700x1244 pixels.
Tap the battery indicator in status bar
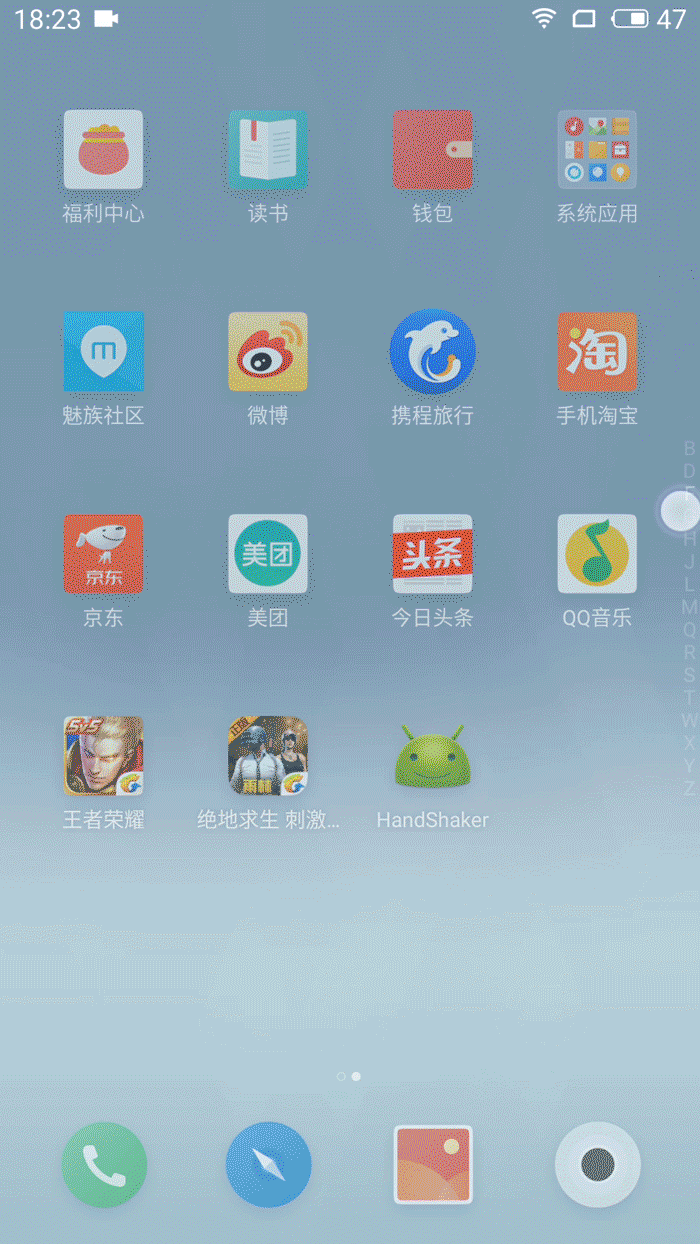[x=630, y=18]
